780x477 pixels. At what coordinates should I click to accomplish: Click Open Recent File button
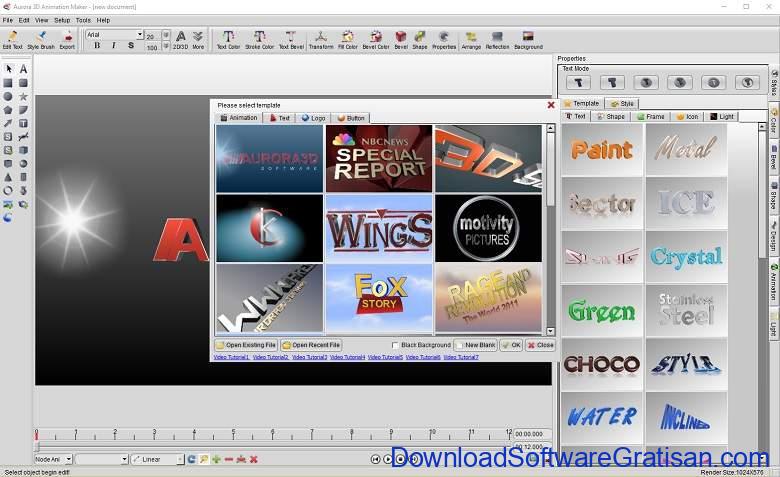tap(311, 345)
